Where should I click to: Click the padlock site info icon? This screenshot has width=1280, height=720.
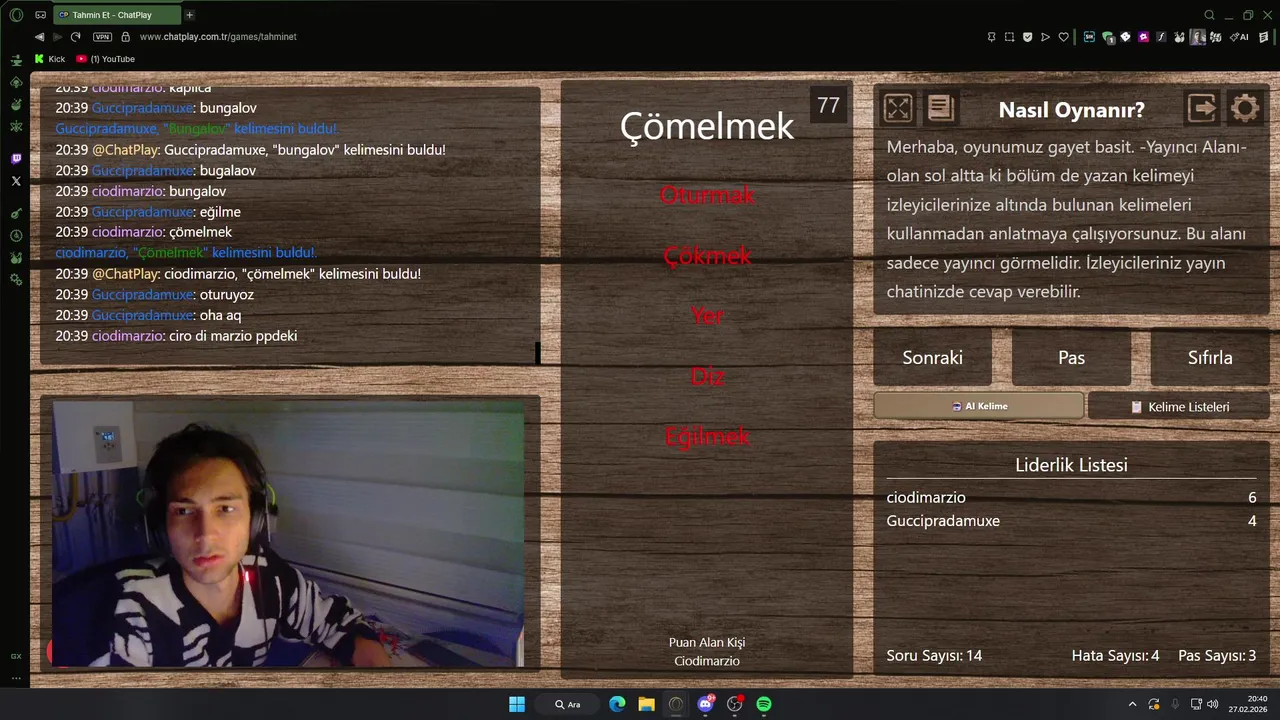pyautogui.click(x=125, y=37)
